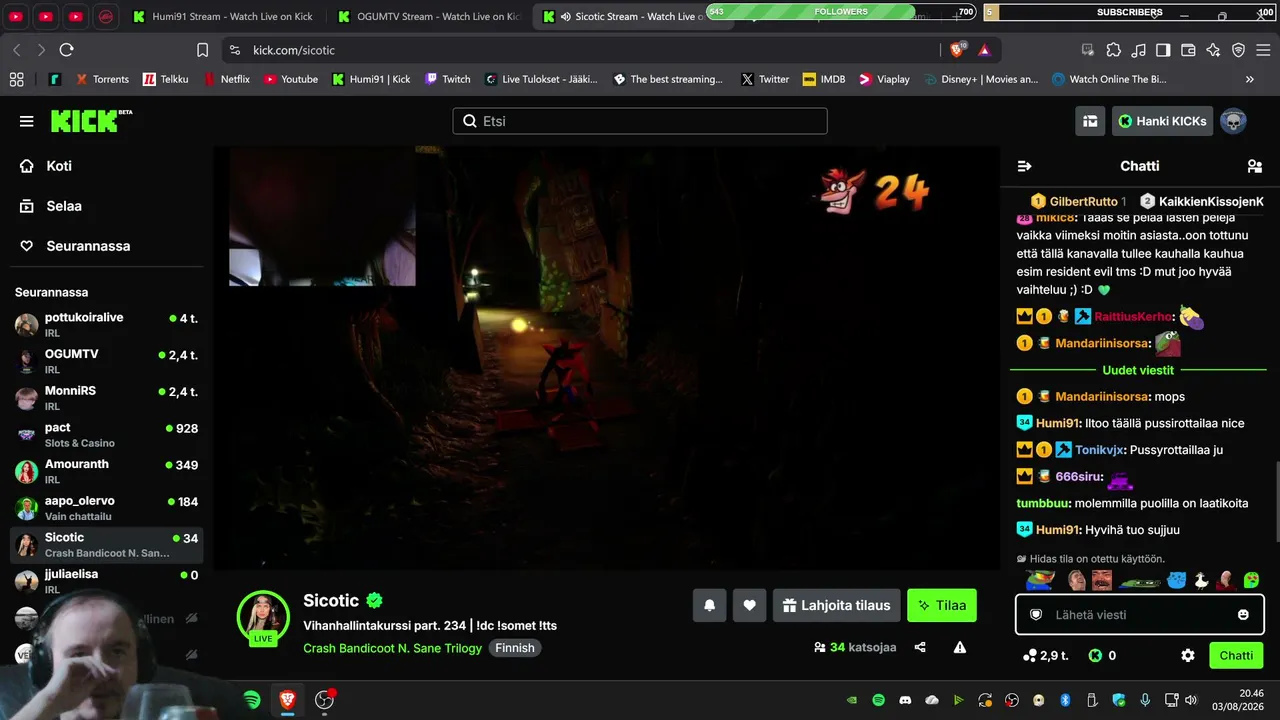Mute the Sicotic tab audio icon
Screen dimensions: 1280x720
click(566, 17)
